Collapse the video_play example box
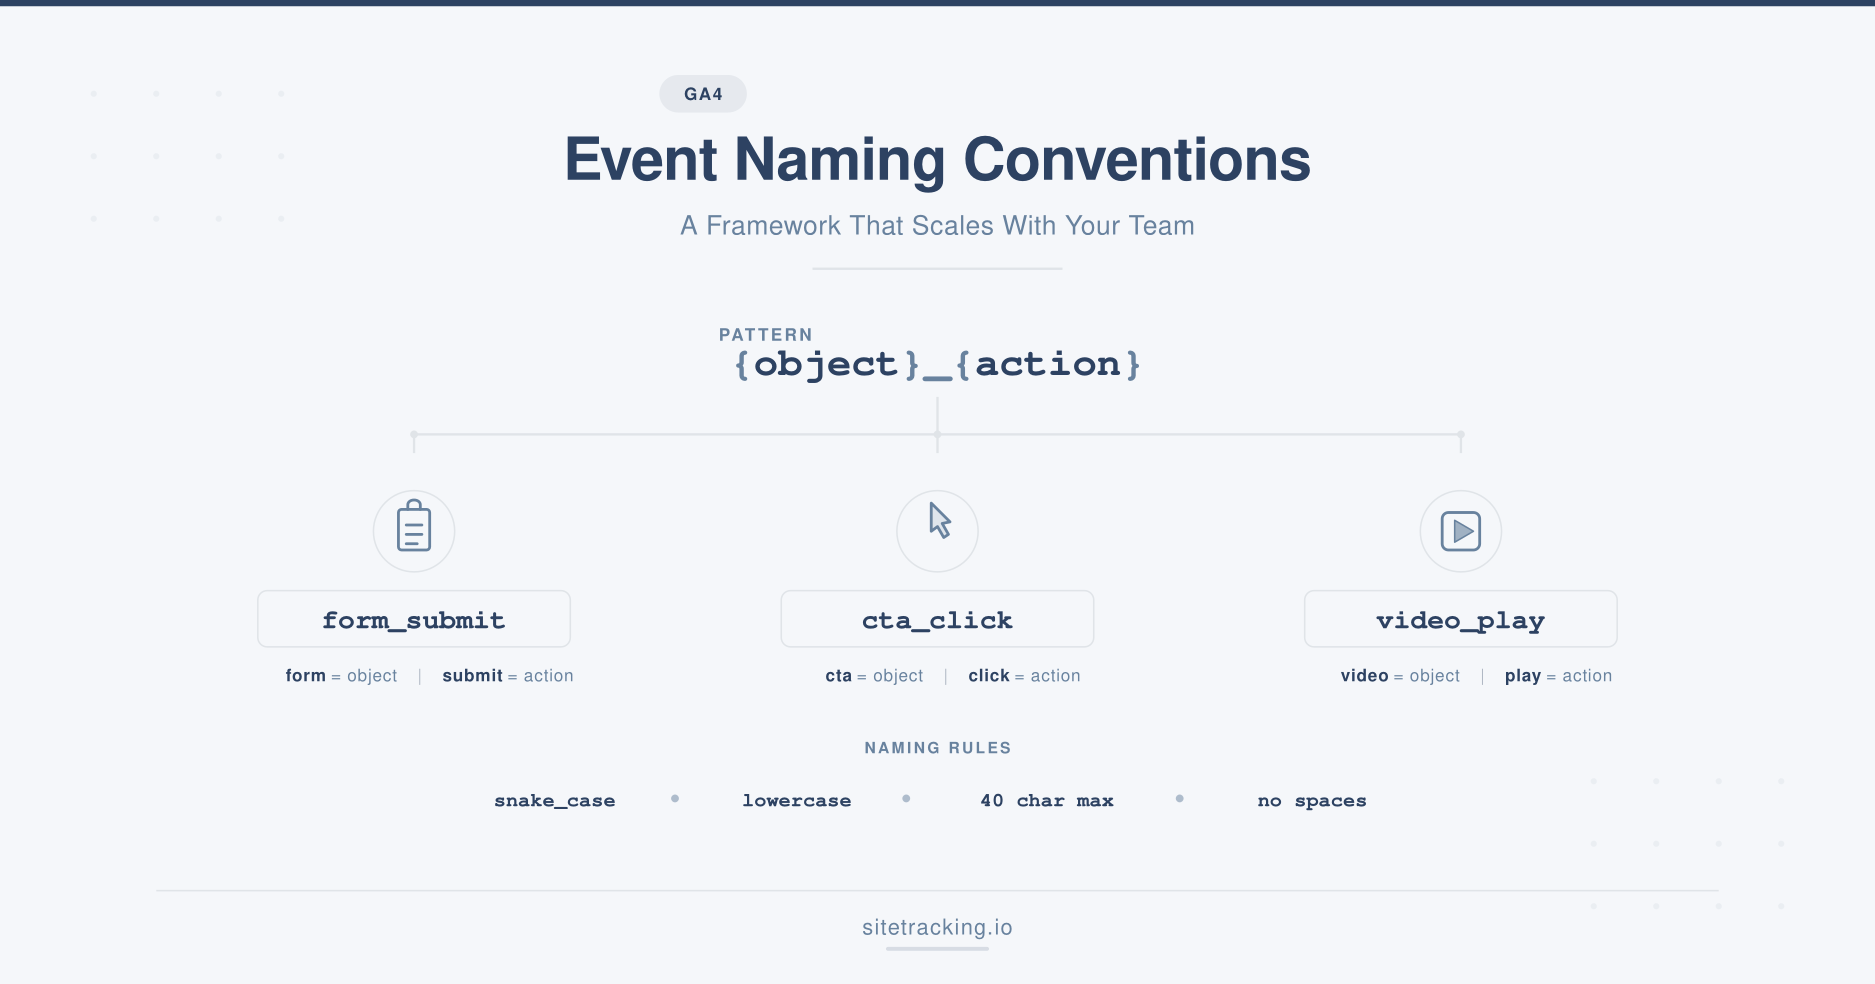The width and height of the screenshot is (1875, 984). click(1459, 619)
